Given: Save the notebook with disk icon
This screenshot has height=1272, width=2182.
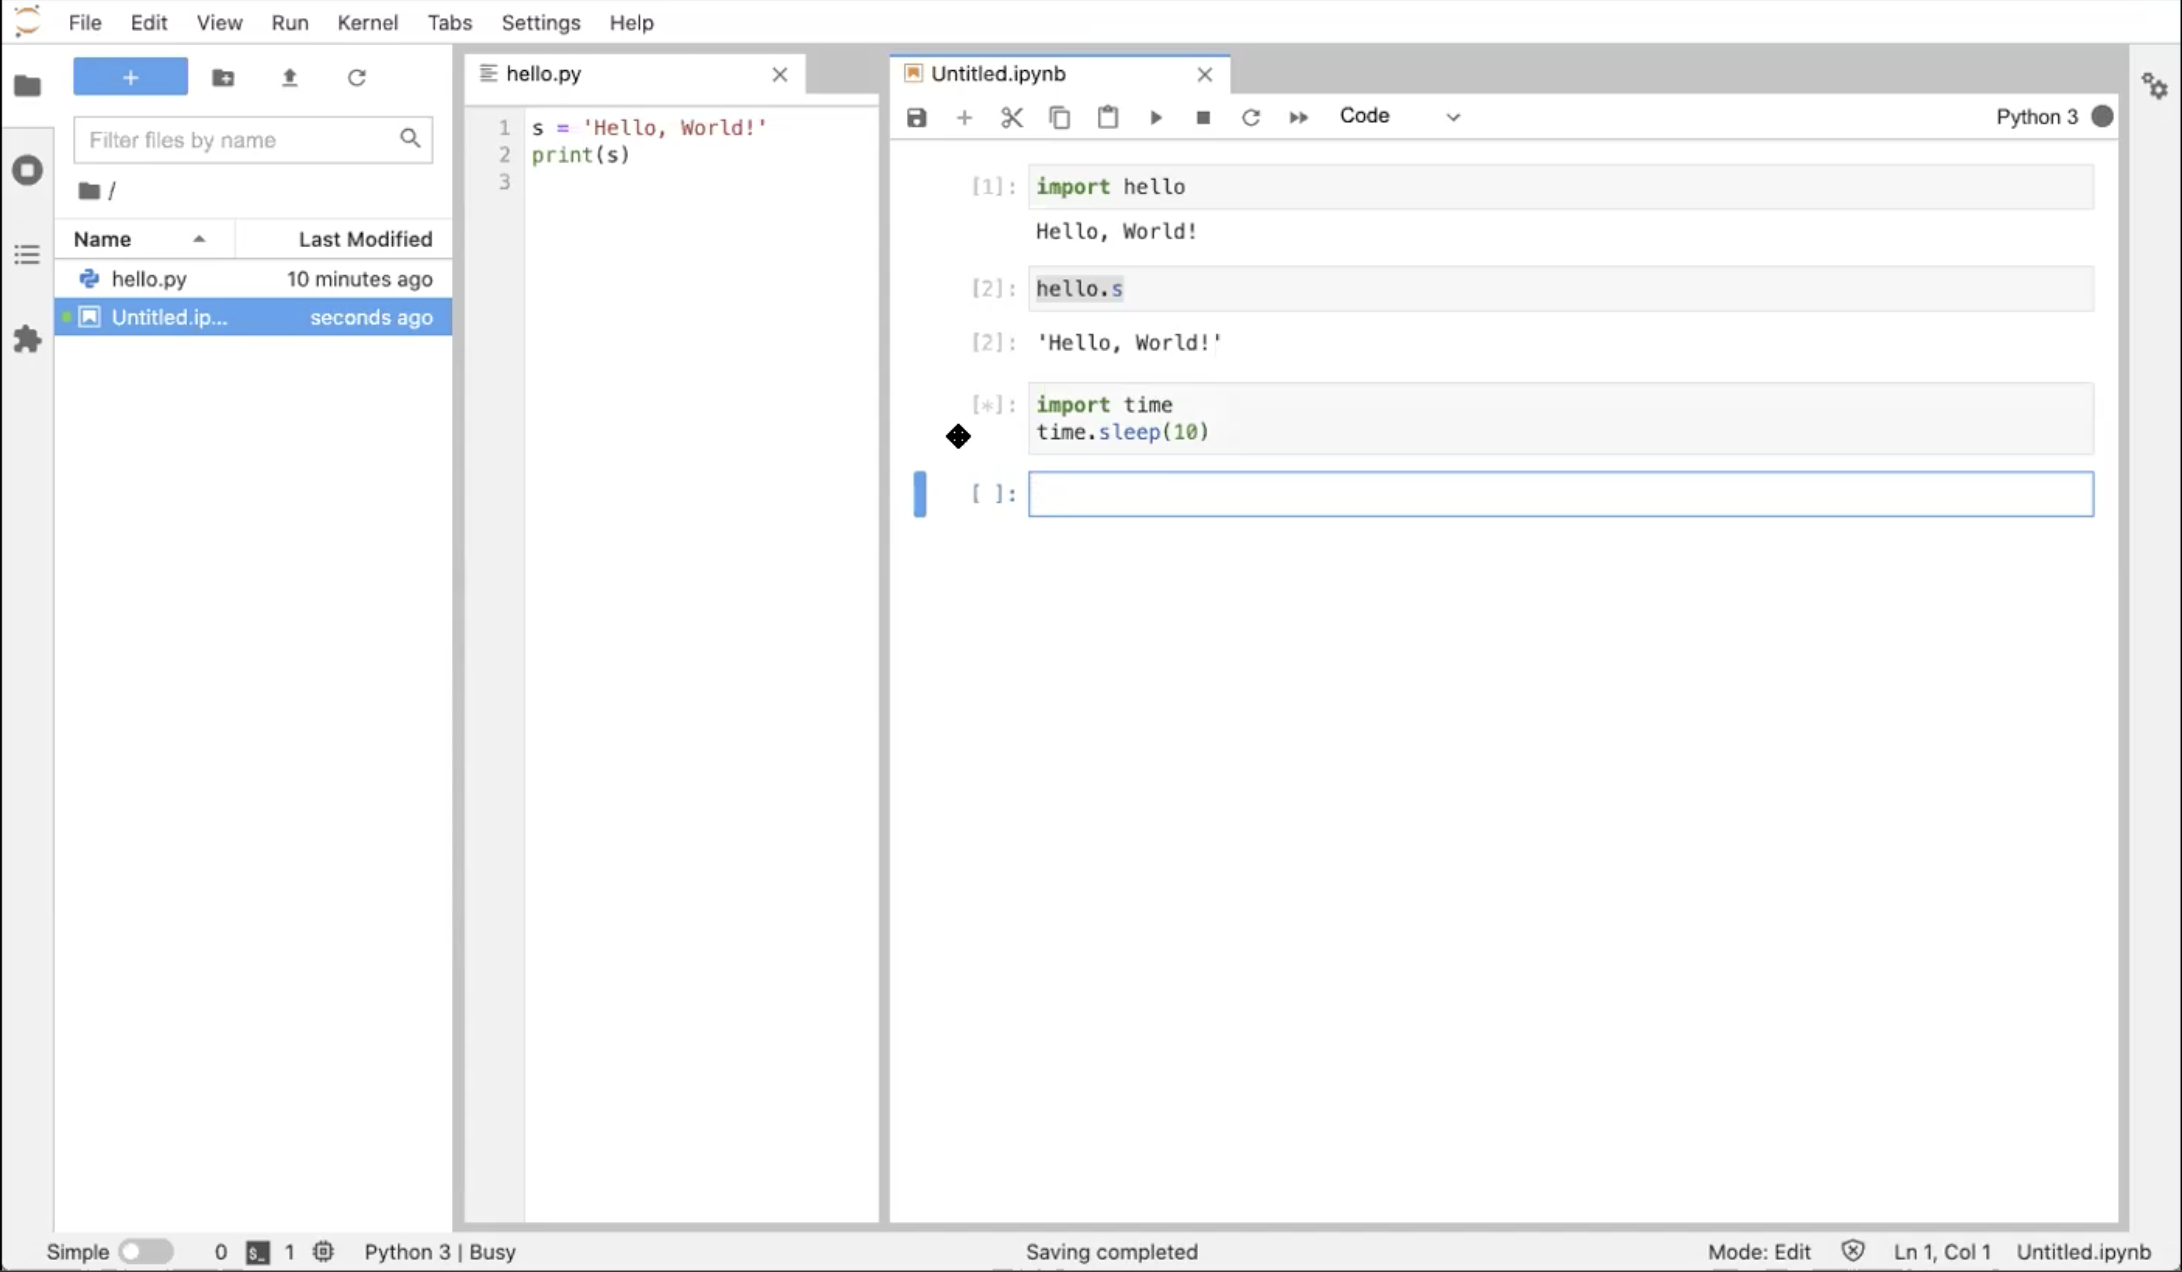Looking at the screenshot, I should [x=916, y=118].
